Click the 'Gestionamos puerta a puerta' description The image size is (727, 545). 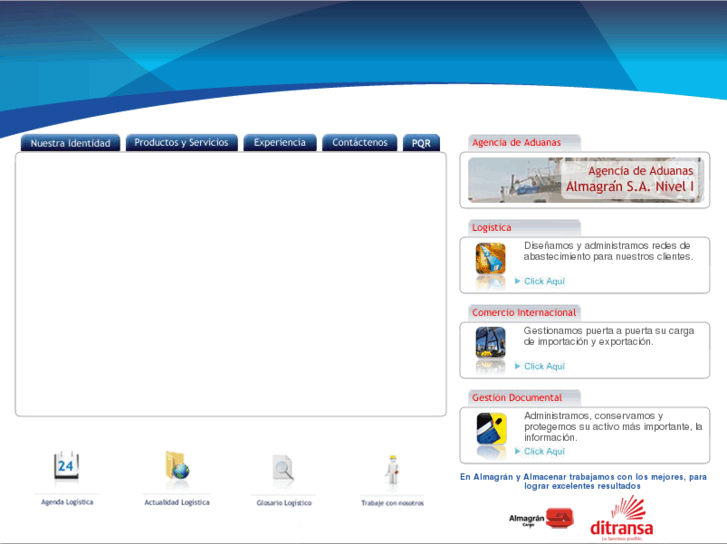tap(609, 336)
